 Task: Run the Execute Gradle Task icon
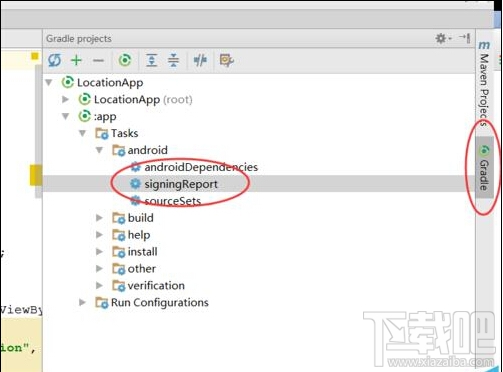coord(125,60)
